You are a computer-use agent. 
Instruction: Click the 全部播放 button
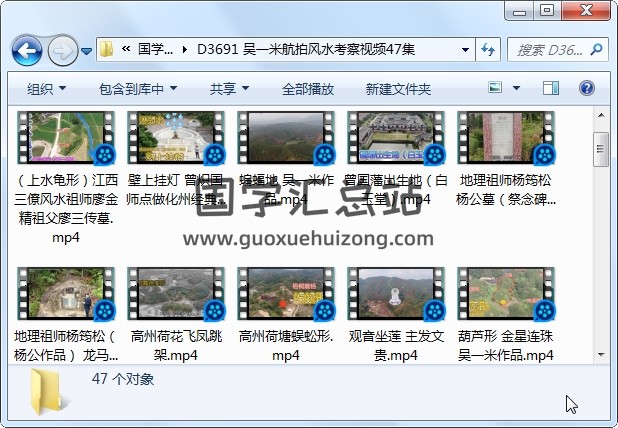point(307,89)
